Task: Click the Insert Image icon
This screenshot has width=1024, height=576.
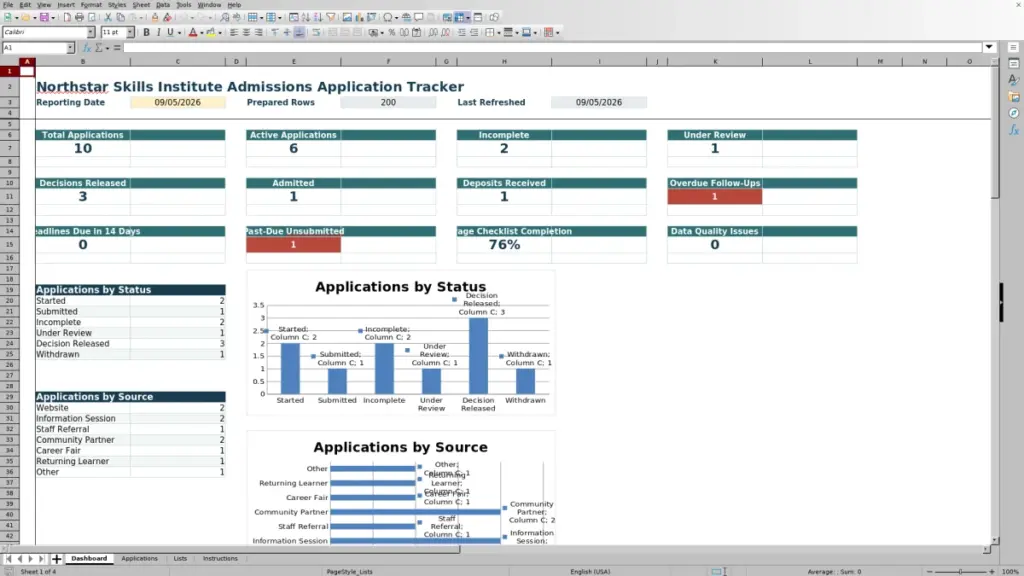Action: [x=347, y=17]
